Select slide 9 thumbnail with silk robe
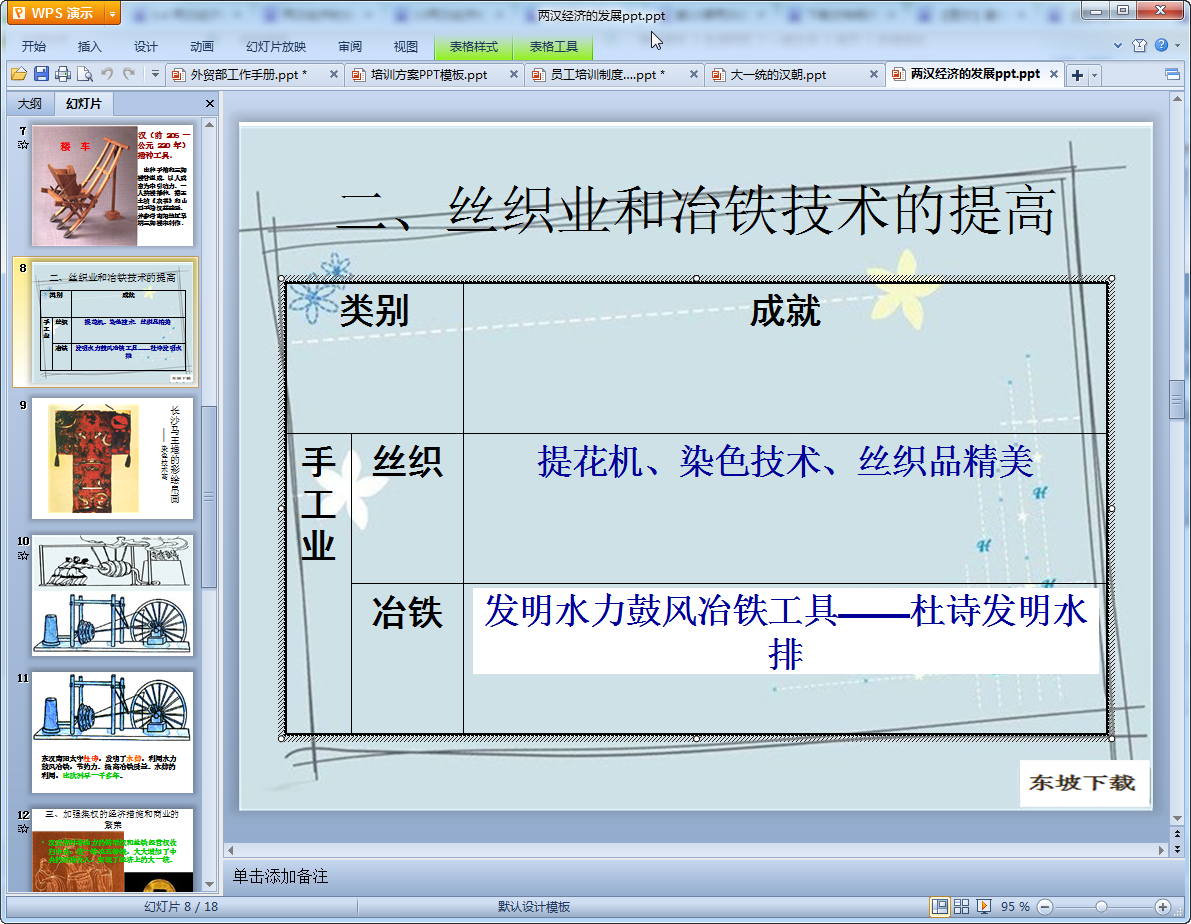Viewport: 1191px width, 924px height. (x=112, y=457)
